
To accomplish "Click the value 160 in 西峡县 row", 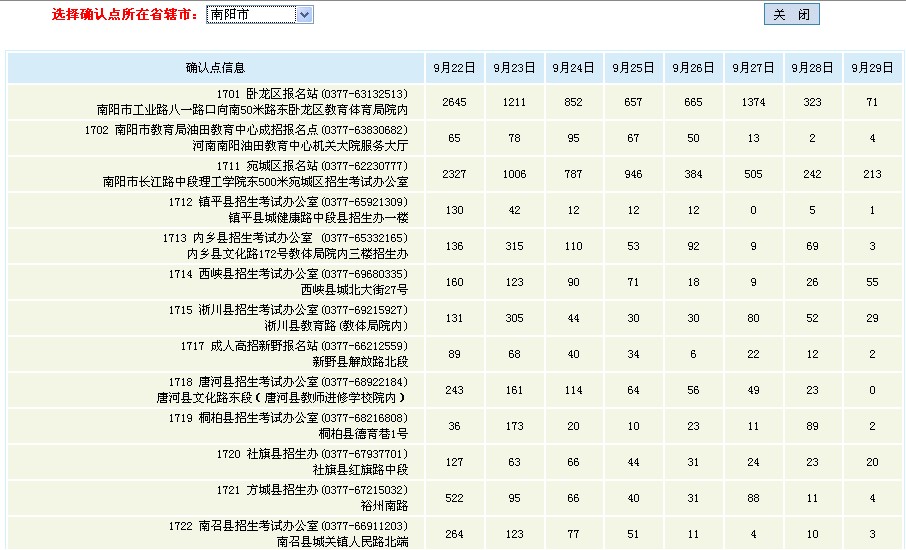I will click(x=454, y=282).
